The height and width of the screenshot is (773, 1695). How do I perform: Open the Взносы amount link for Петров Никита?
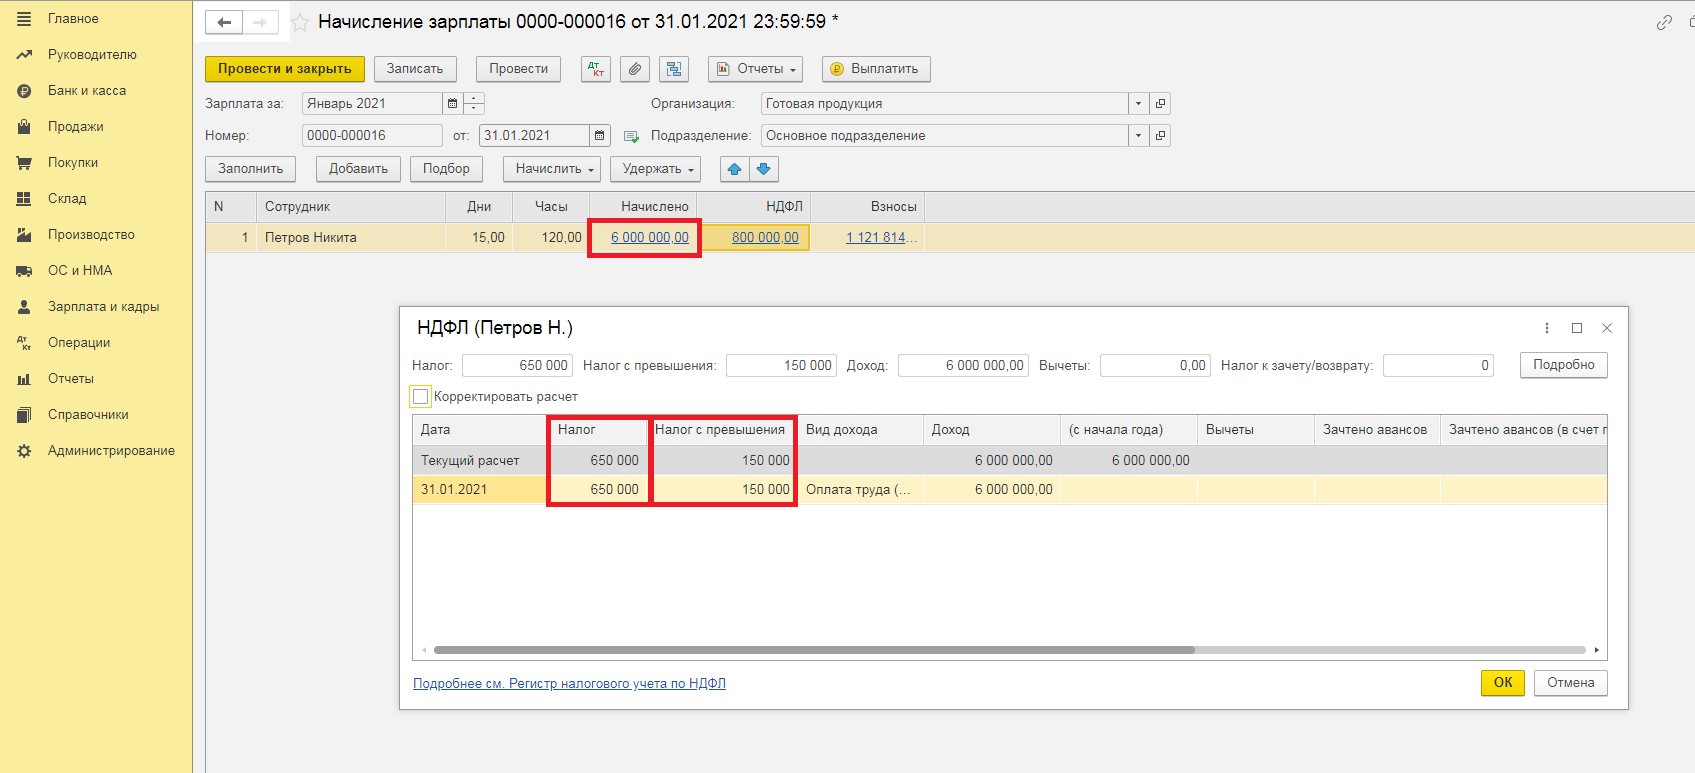point(881,238)
